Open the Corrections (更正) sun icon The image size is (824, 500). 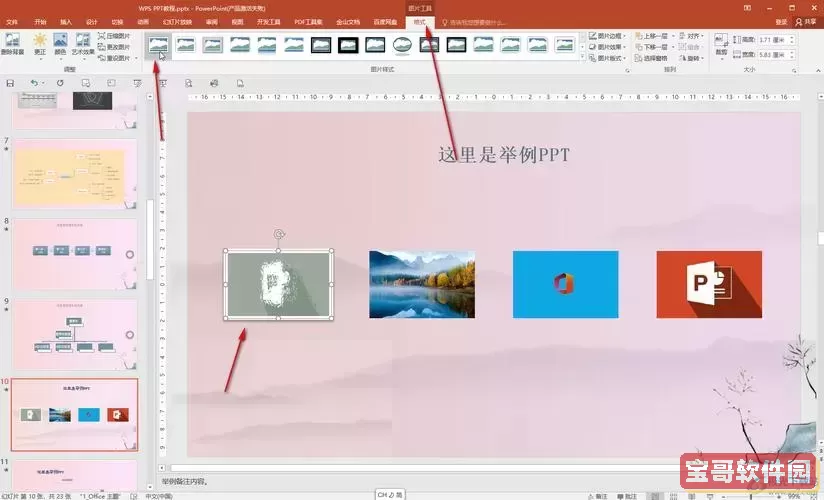click(x=40, y=44)
